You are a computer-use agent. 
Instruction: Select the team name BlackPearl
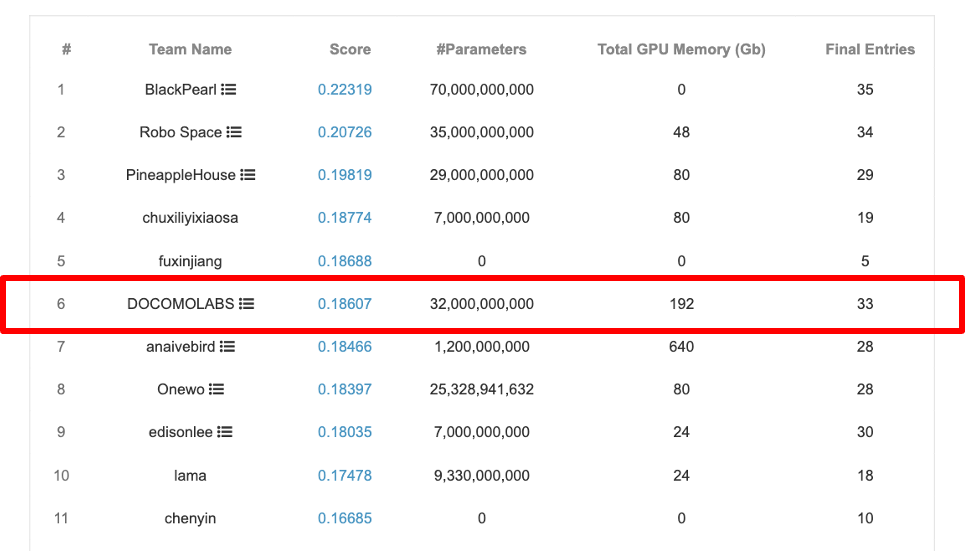pos(181,89)
